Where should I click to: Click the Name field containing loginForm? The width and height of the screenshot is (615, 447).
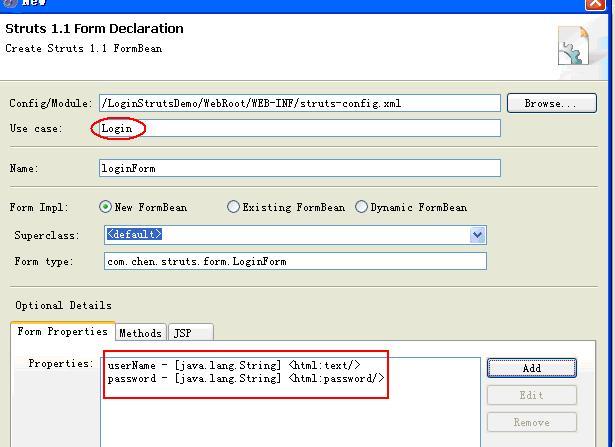[x=300, y=168]
